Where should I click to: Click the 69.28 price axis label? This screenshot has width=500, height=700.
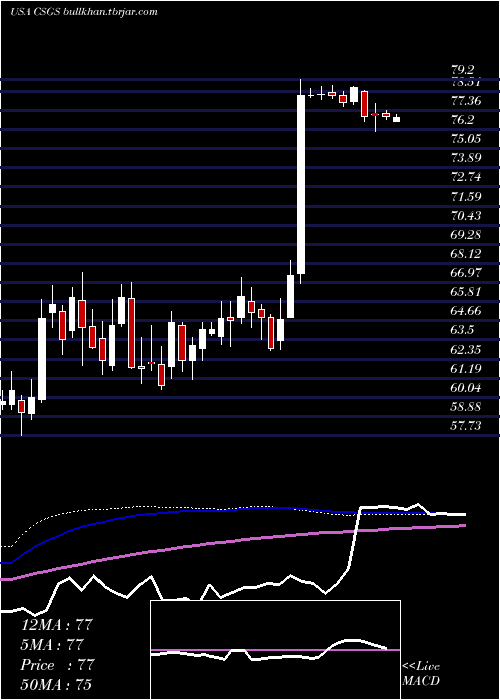pyautogui.click(x=466, y=235)
